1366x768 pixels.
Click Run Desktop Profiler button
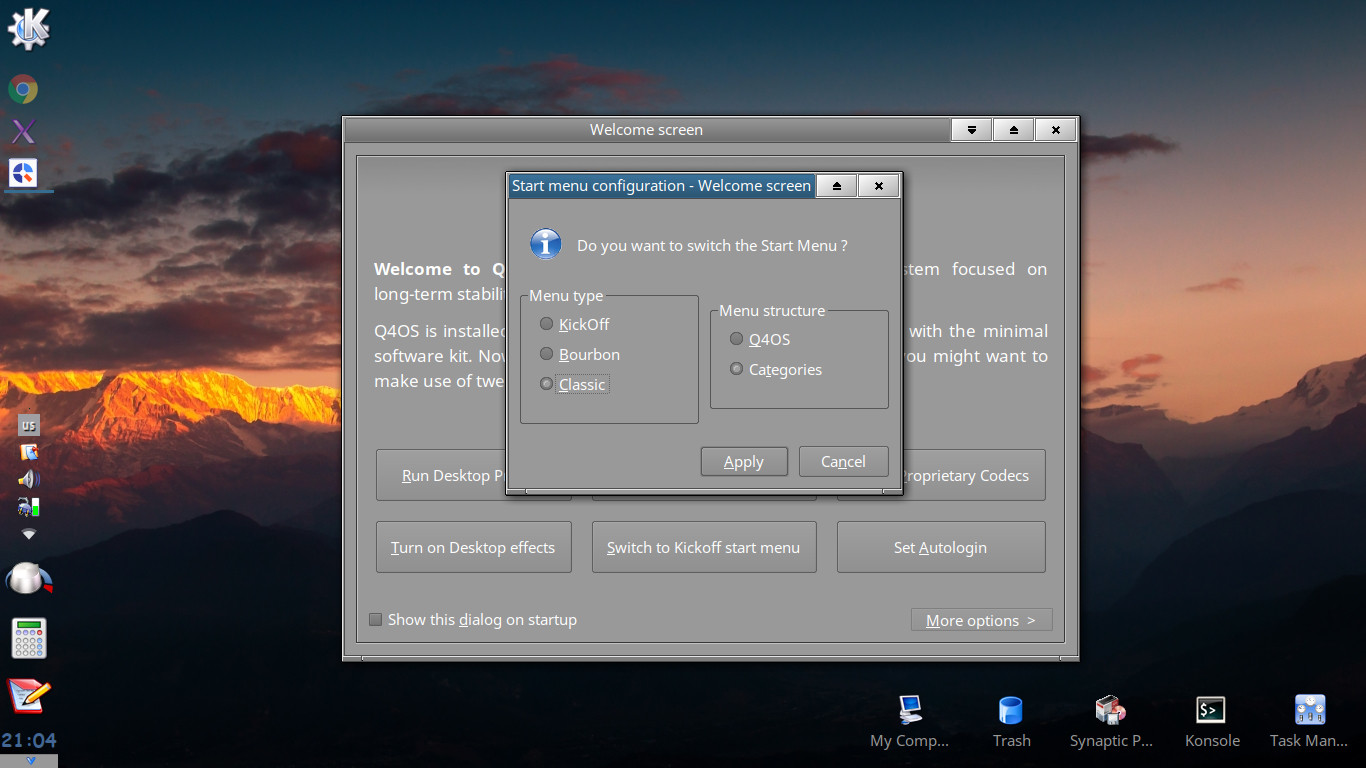click(441, 475)
